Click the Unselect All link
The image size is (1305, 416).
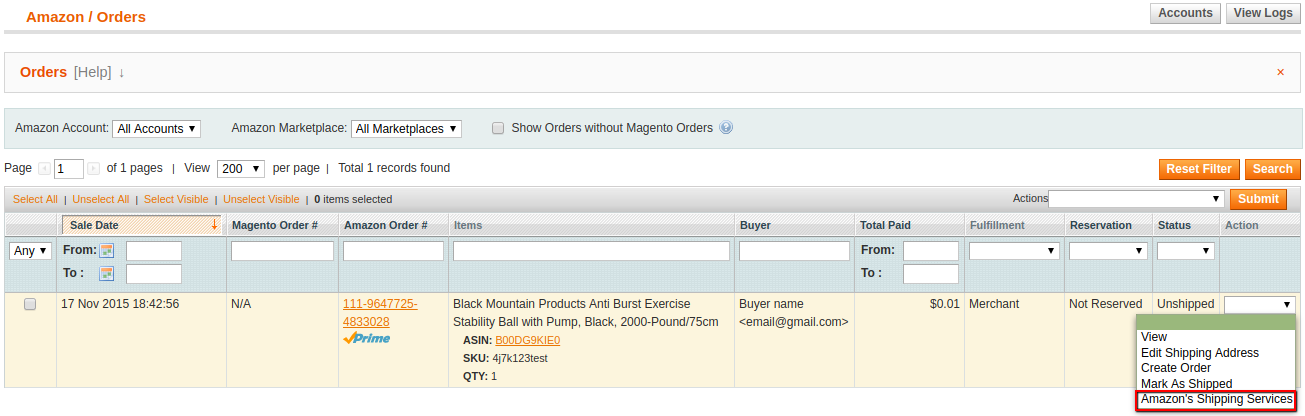pyautogui.click(x=101, y=199)
